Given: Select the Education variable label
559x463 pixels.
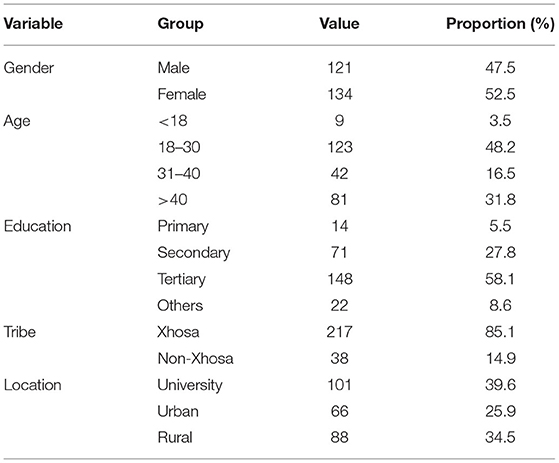Looking at the screenshot, I should (37, 226).
